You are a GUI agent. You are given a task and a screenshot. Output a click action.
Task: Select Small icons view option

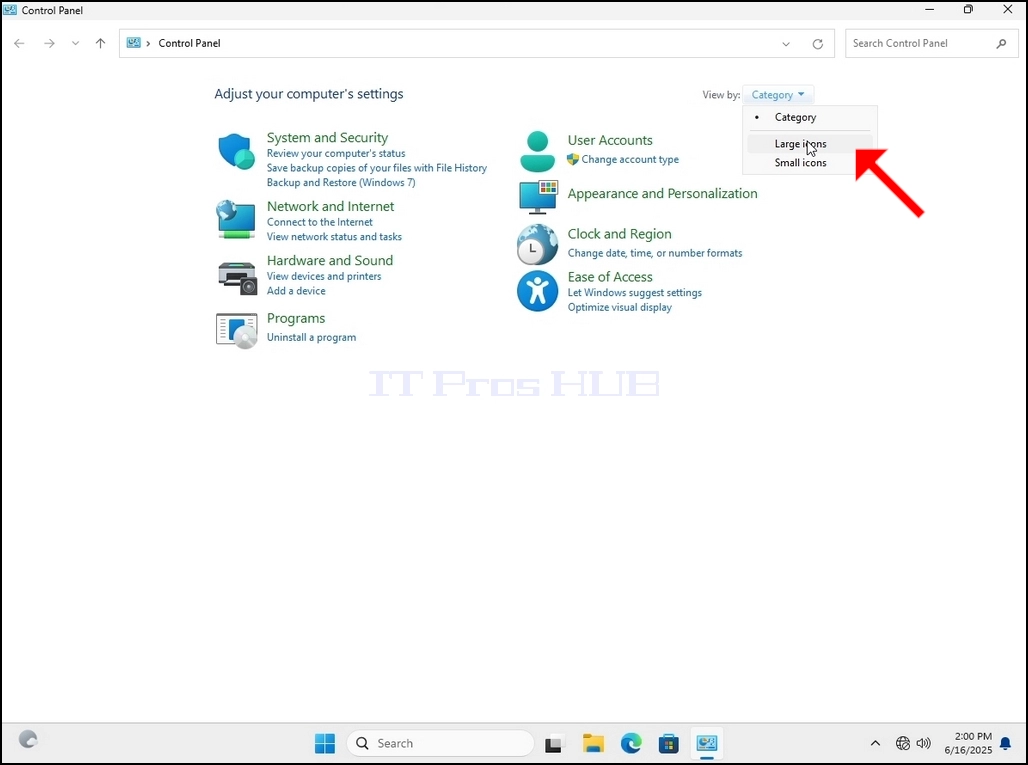(809, 163)
